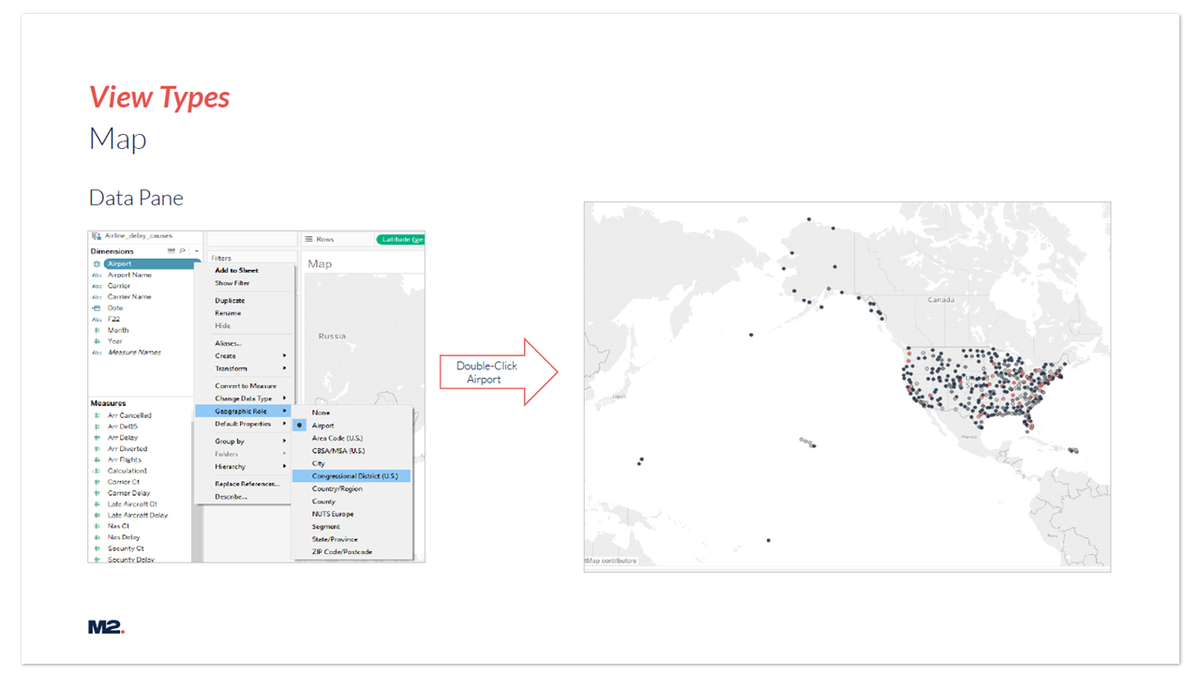
Task: Click the Map contributors attribution link
Action: (611, 561)
